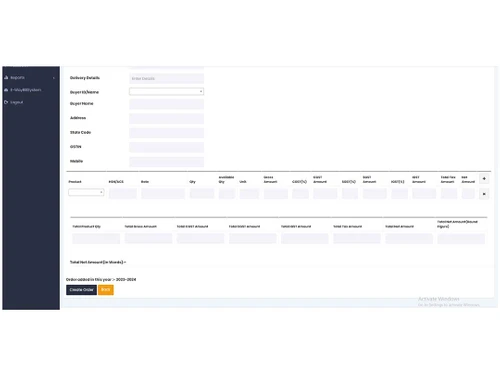Click the State Code input field
The height and width of the screenshot is (375, 500).
166,133
